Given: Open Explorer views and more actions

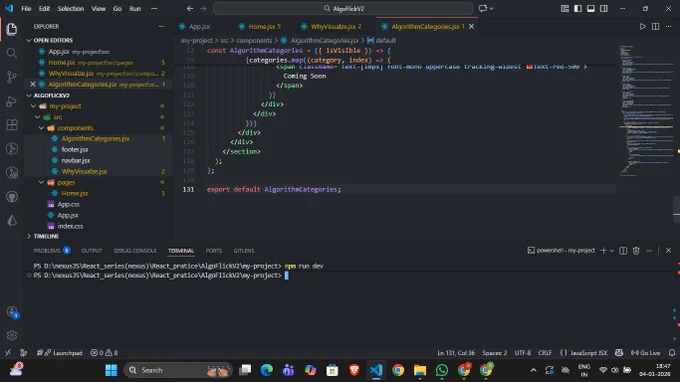Looking at the screenshot, I should 161,26.
